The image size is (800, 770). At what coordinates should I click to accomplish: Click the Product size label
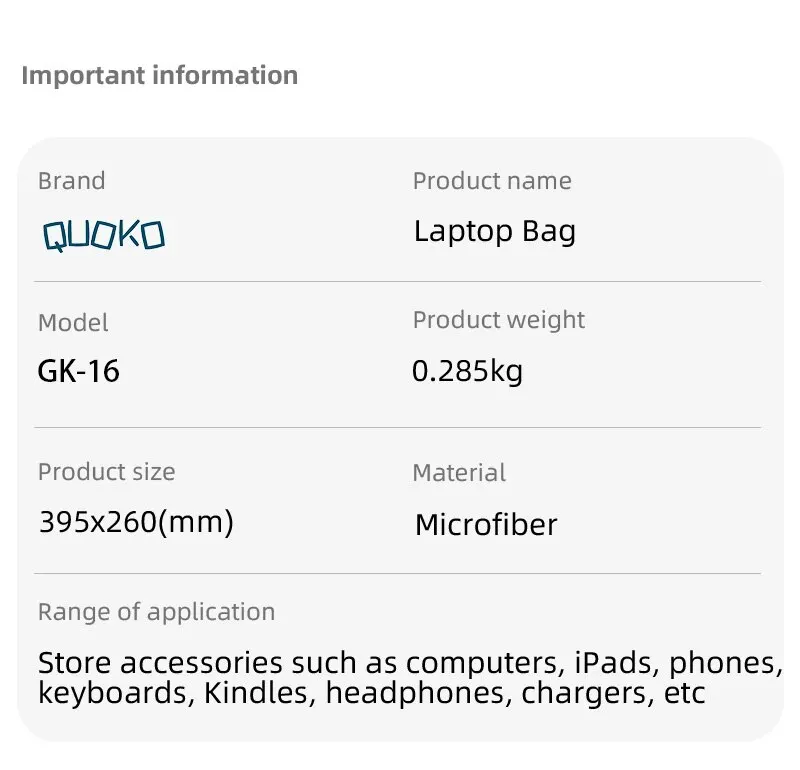(x=106, y=472)
